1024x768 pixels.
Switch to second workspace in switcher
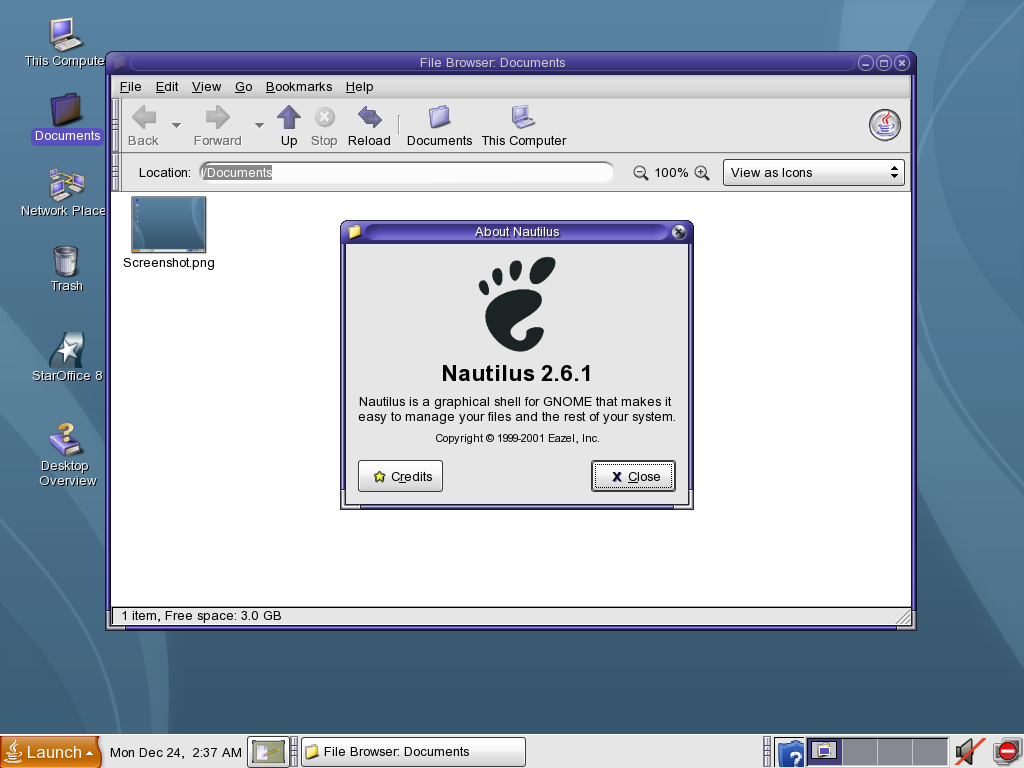click(859, 751)
